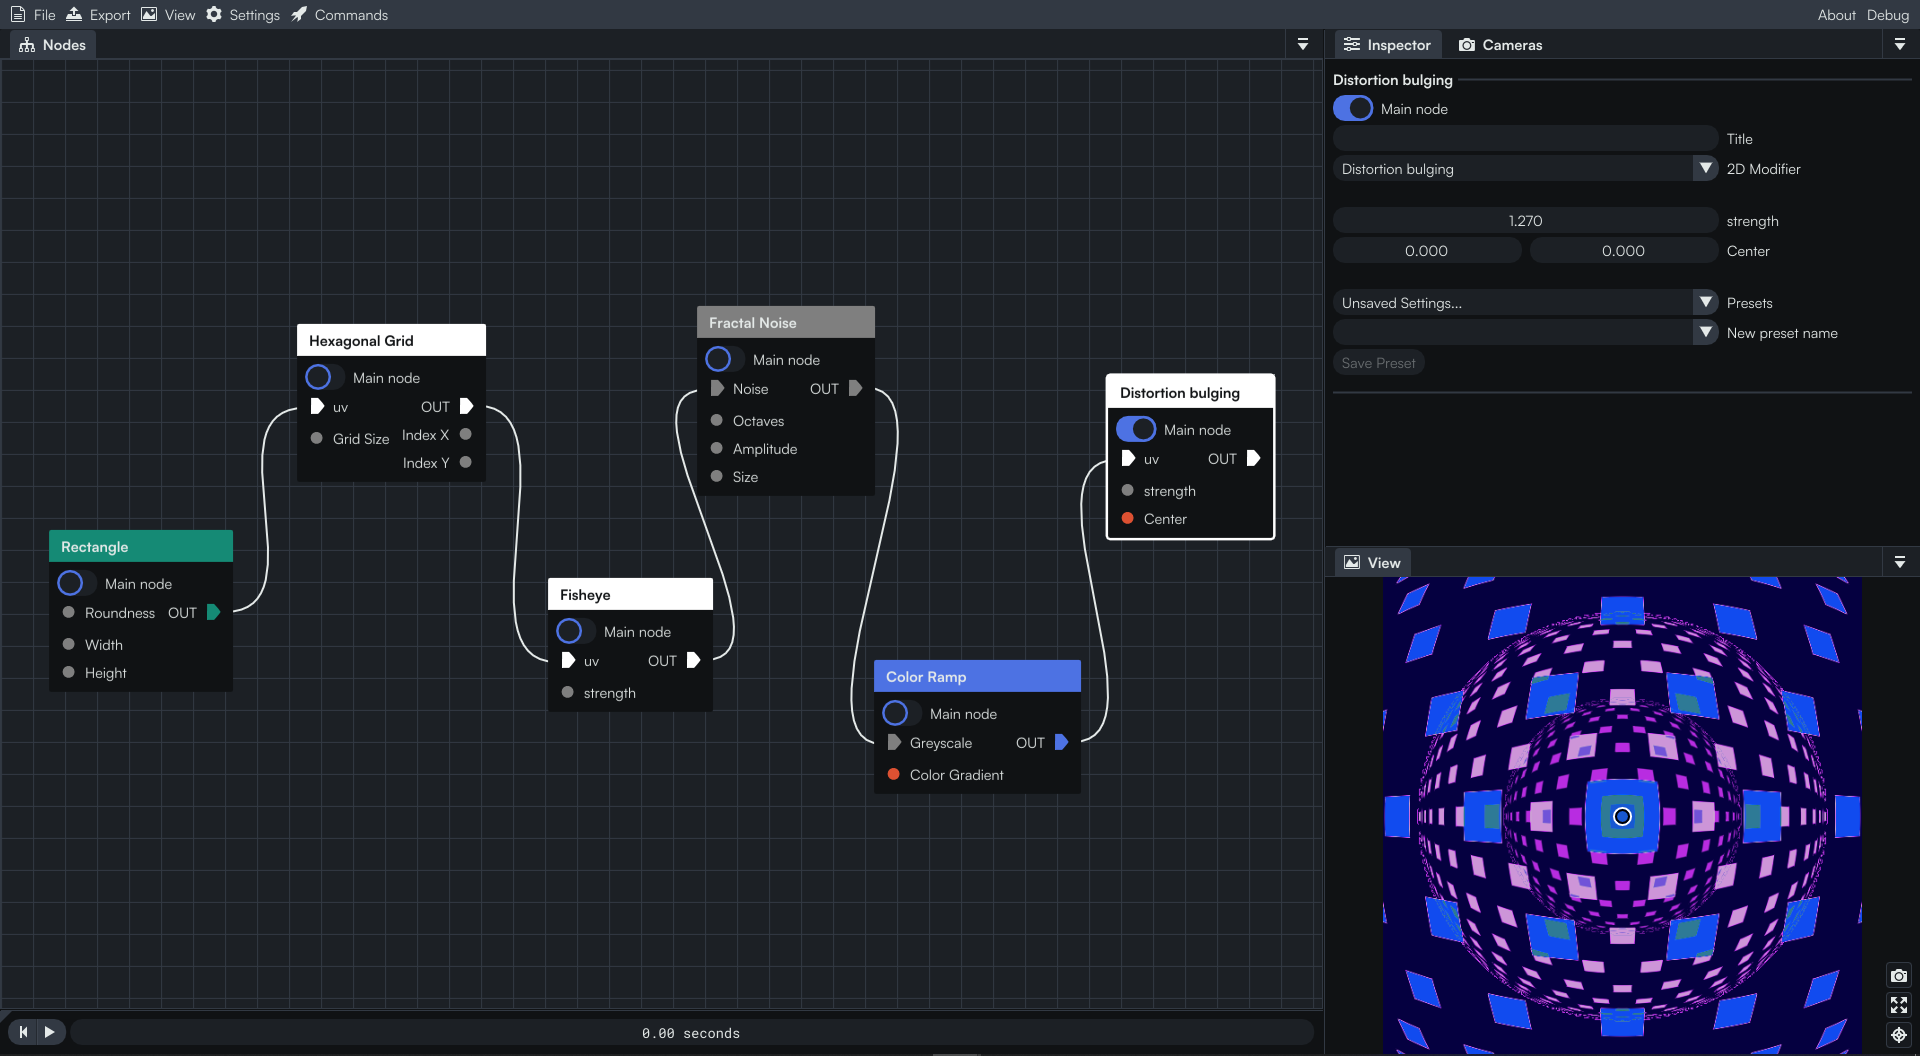Viewport: 1920px width, 1056px height.
Task: Click the fullscreen expand icon in View
Action: (1898, 1005)
